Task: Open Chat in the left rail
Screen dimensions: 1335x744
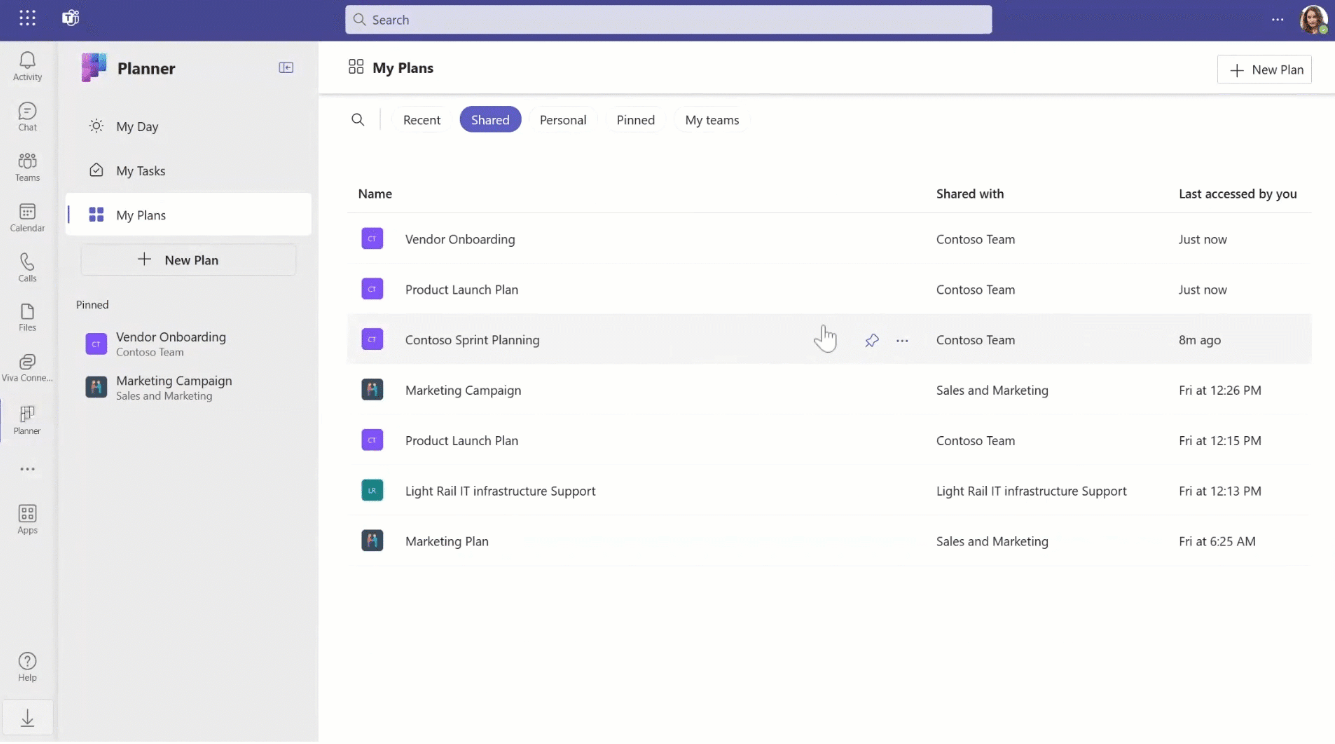Action: point(27,116)
